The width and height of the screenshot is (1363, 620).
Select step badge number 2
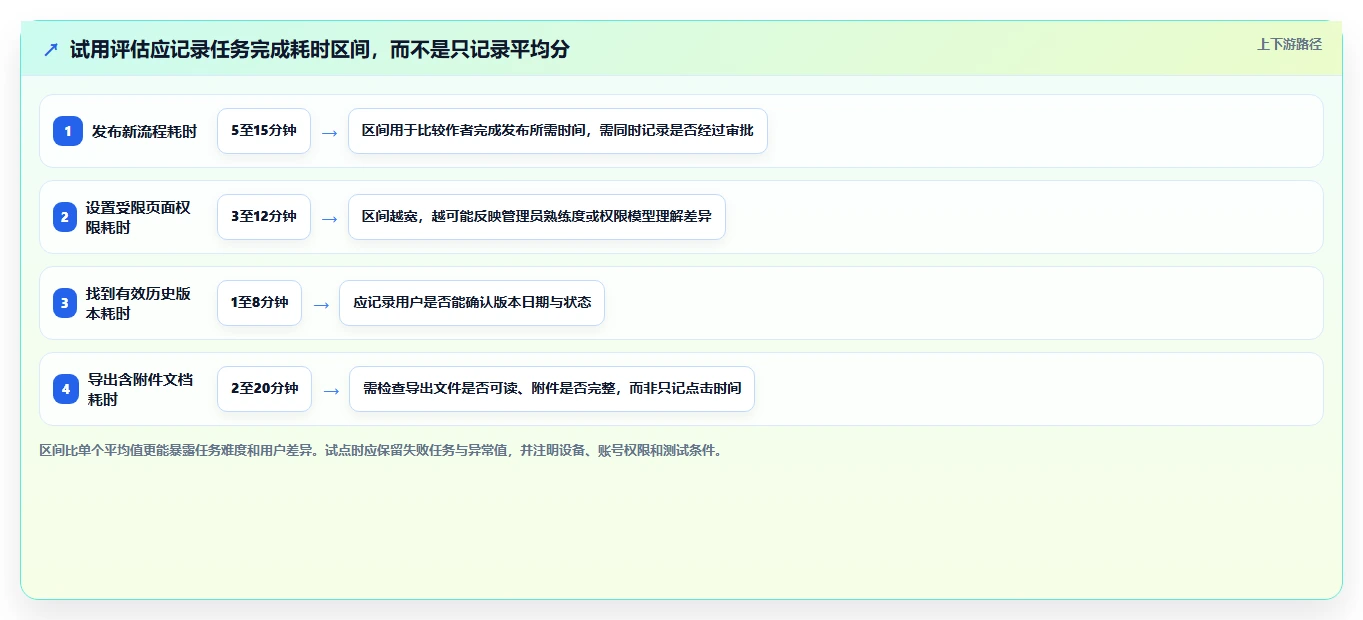pyautogui.click(x=64, y=217)
